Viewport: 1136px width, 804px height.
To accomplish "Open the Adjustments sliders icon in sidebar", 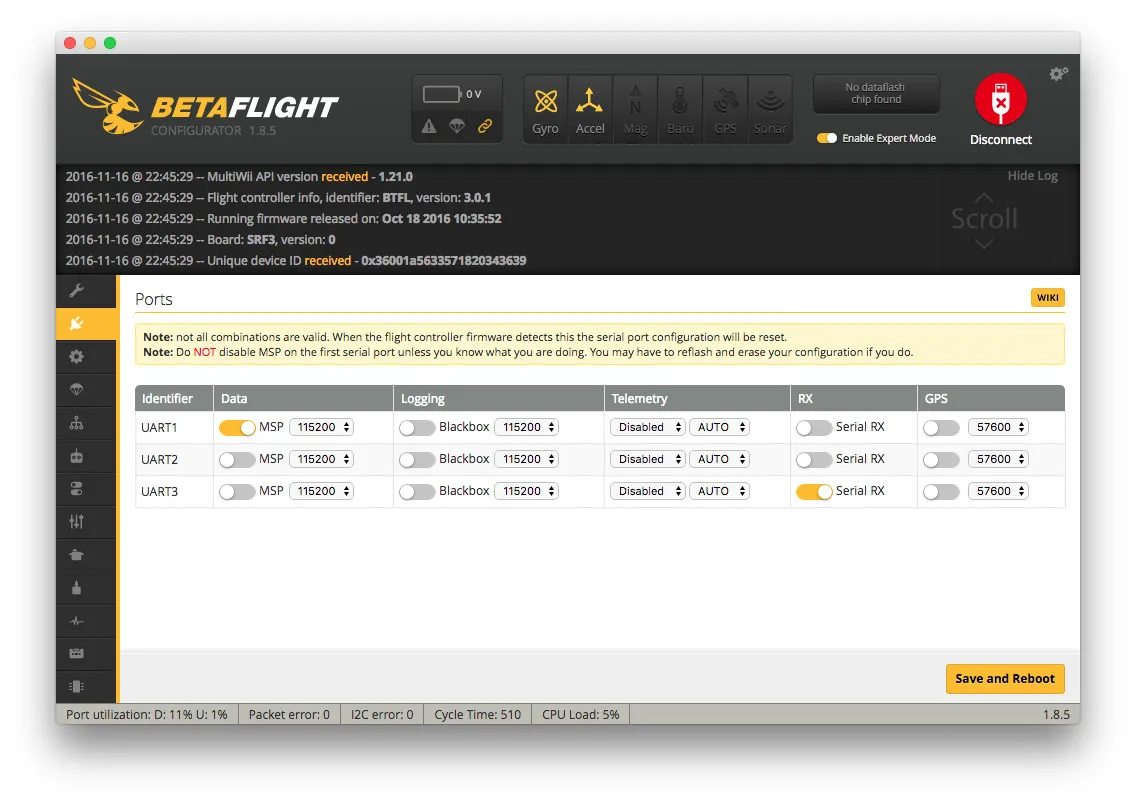I will (x=76, y=522).
